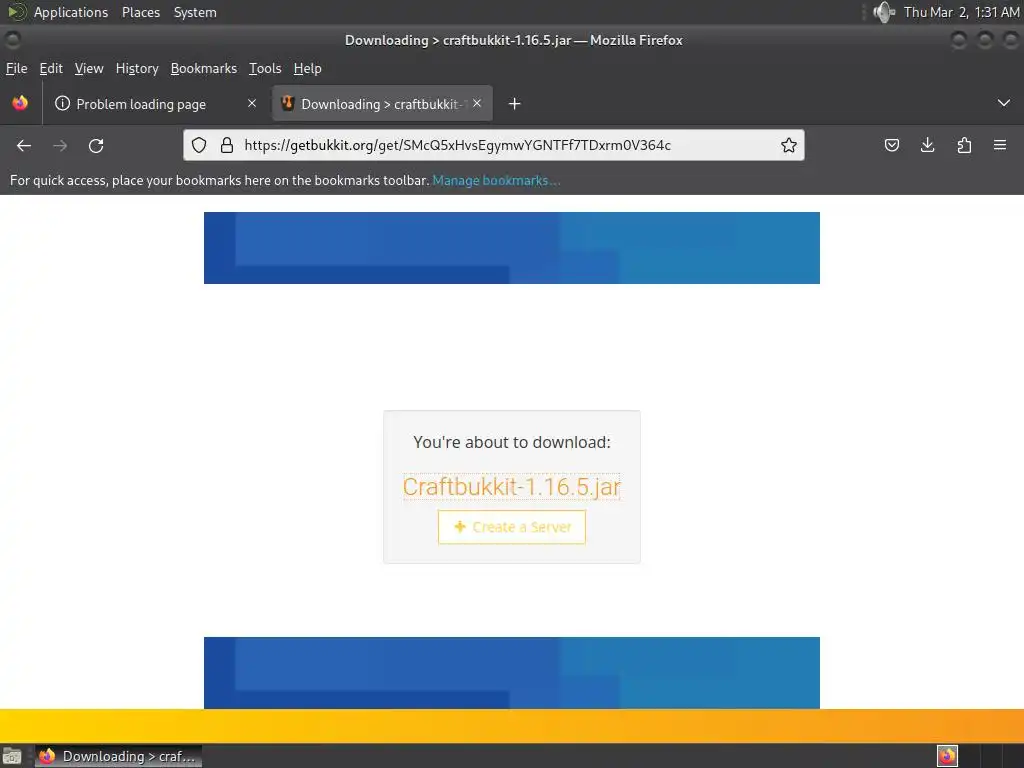Click Firefox icon in bottom-right panel
The height and width of the screenshot is (768, 1024).
click(947, 756)
